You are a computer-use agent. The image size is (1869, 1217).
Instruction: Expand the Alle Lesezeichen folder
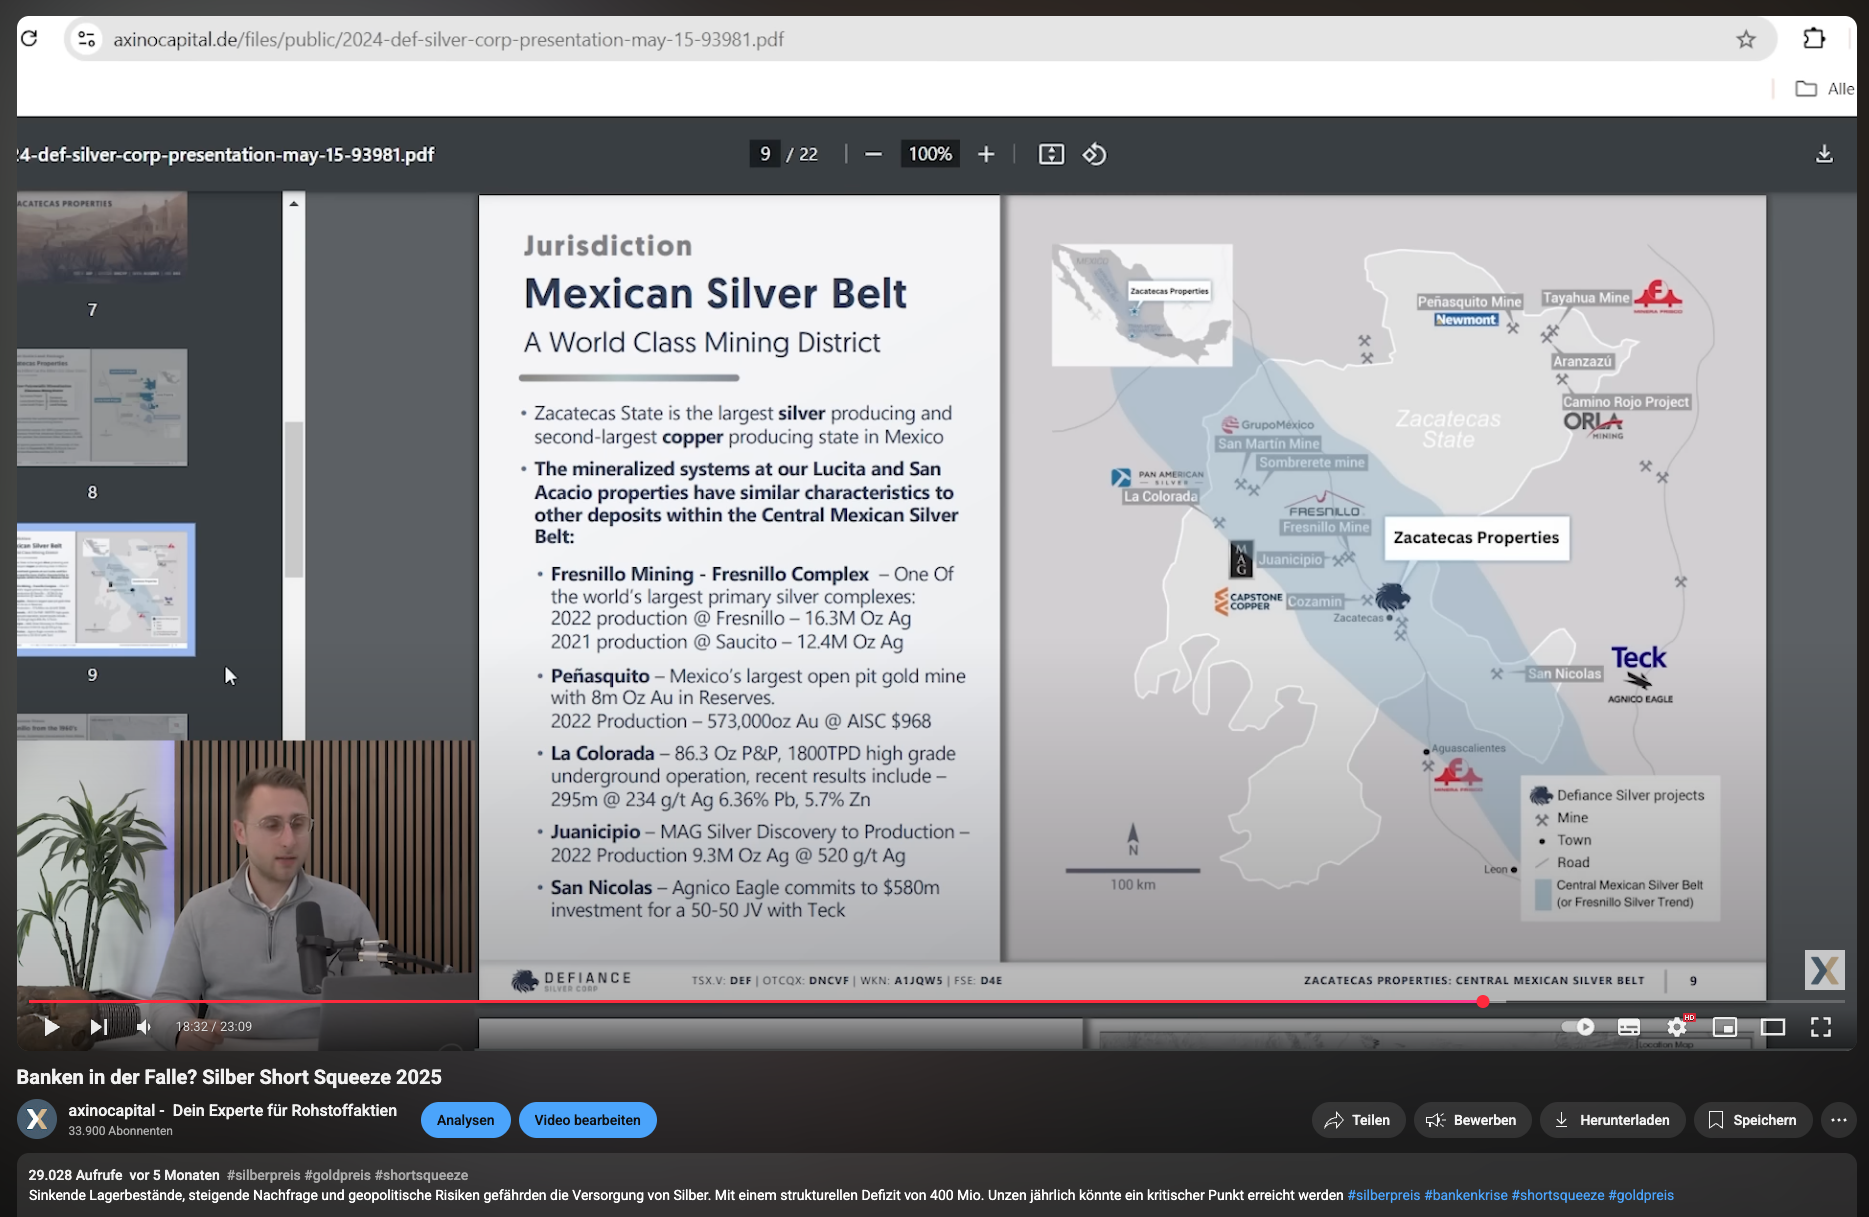pyautogui.click(x=1822, y=88)
